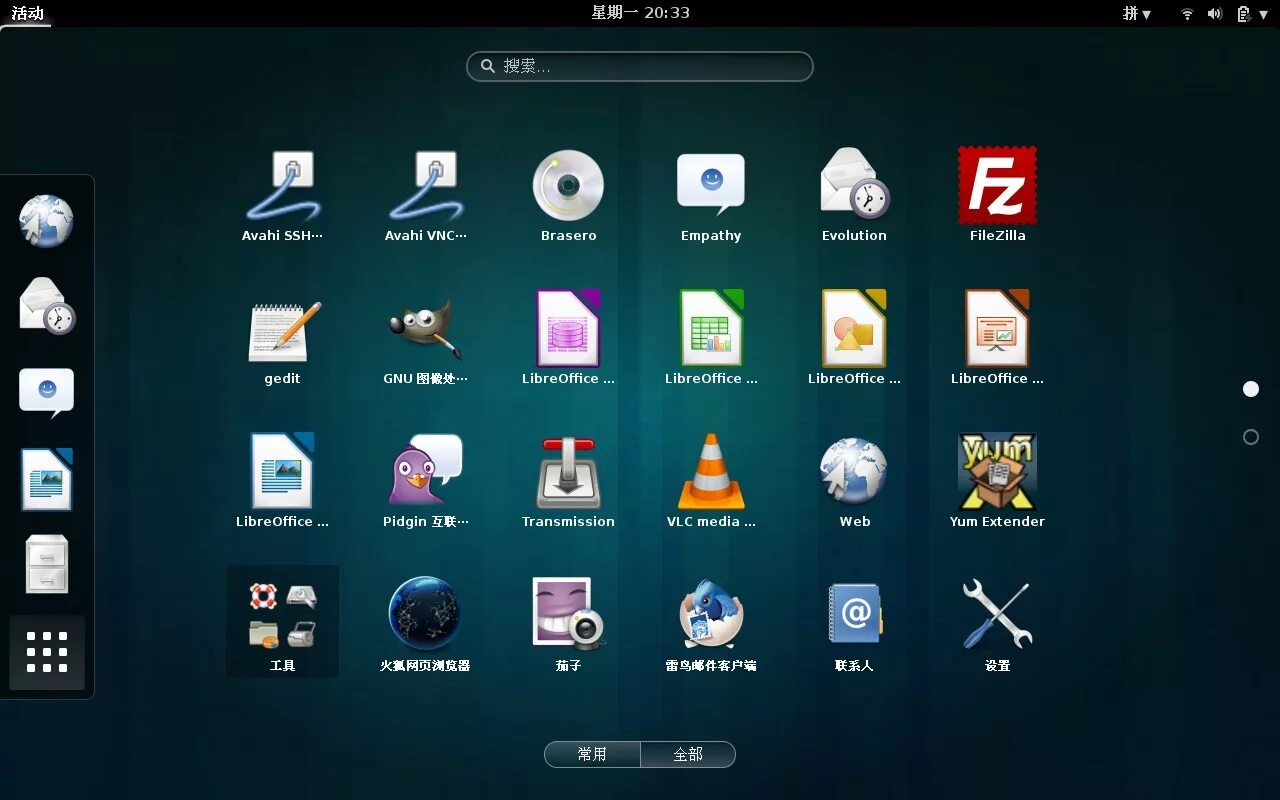This screenshot has width=1280, height=800.
Task: Focus the 搜索 search field
Action: pyautogui.click(x=640, y=66)
